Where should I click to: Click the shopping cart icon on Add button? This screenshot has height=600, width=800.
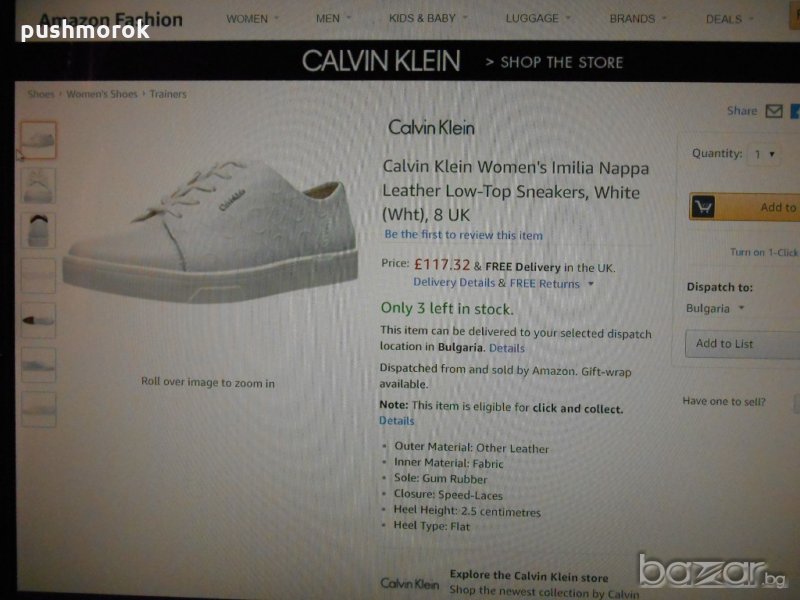[x=703, y=207]
